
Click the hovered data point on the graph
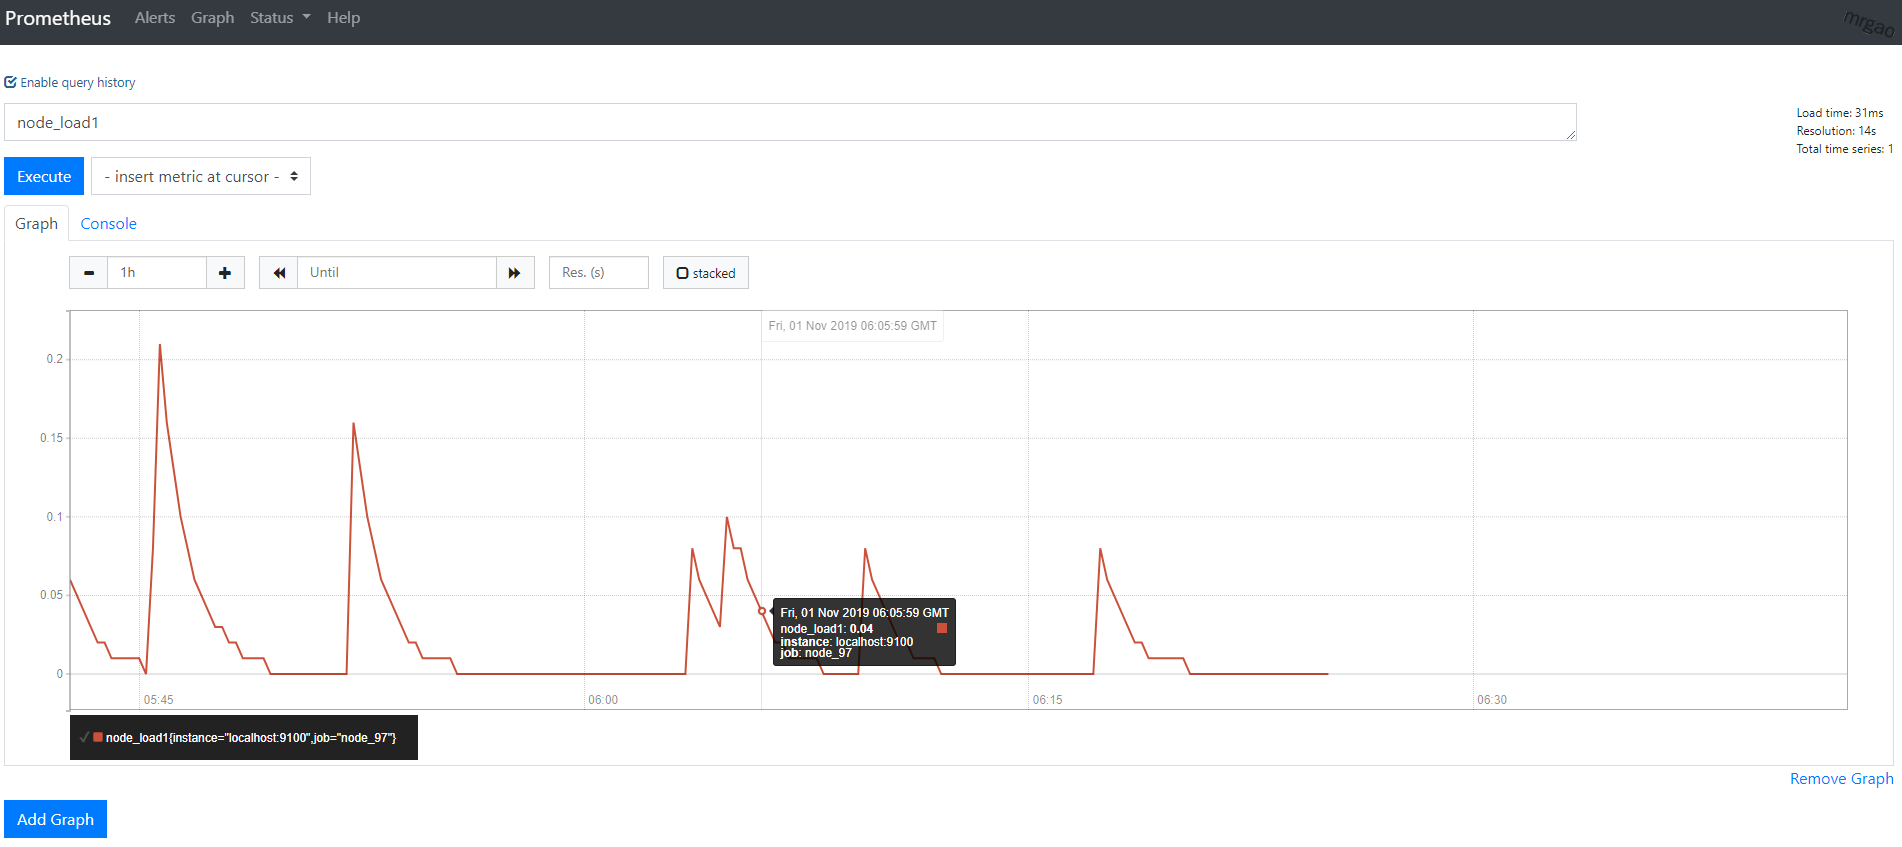[762, 611]
